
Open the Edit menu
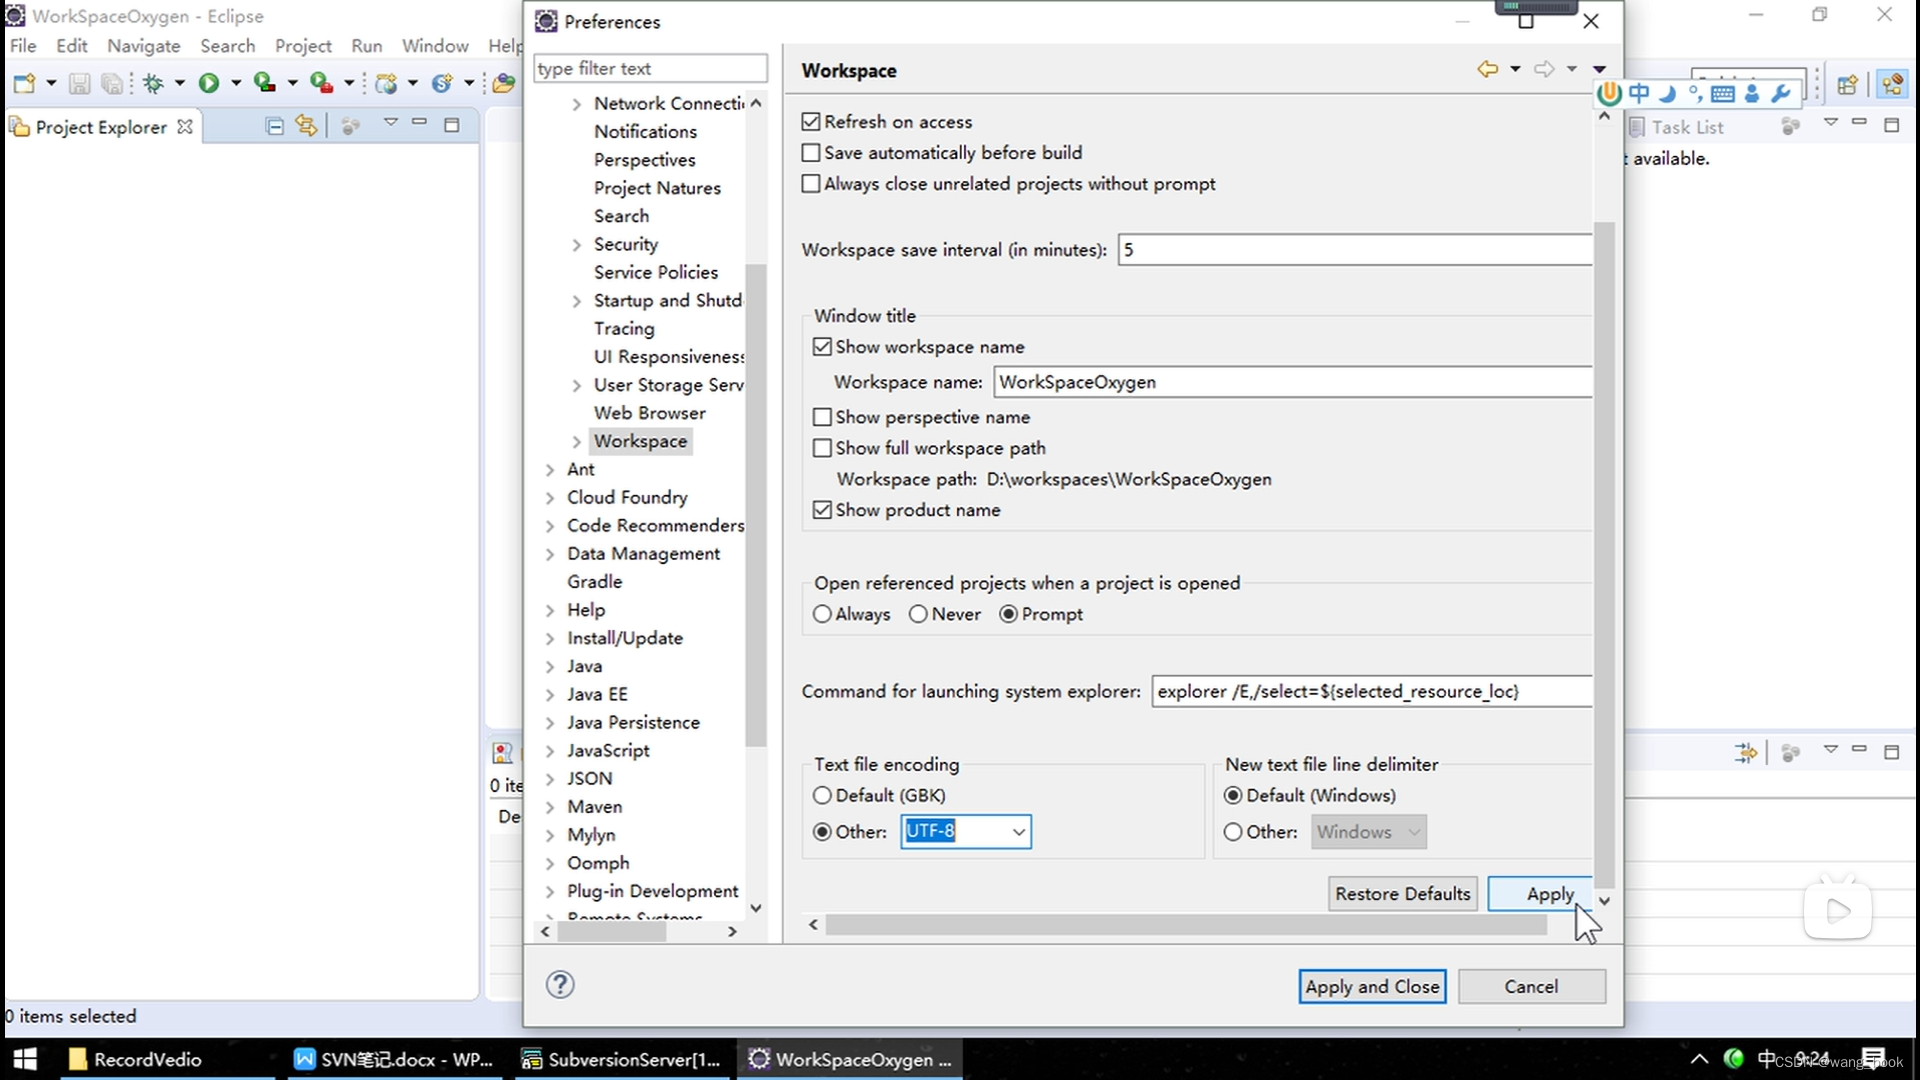pos(71,46)
